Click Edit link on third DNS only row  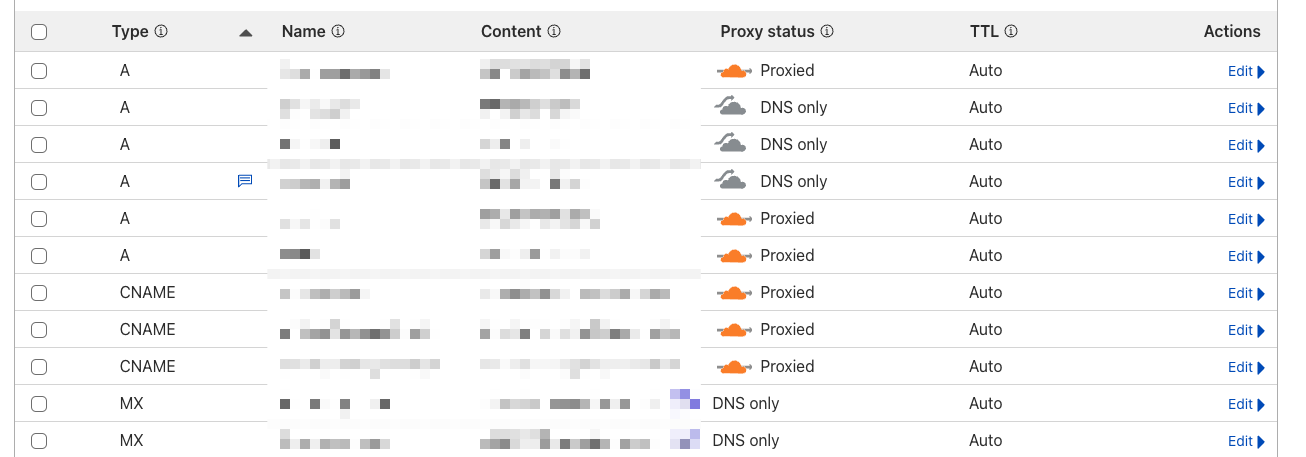[1246, 182]
